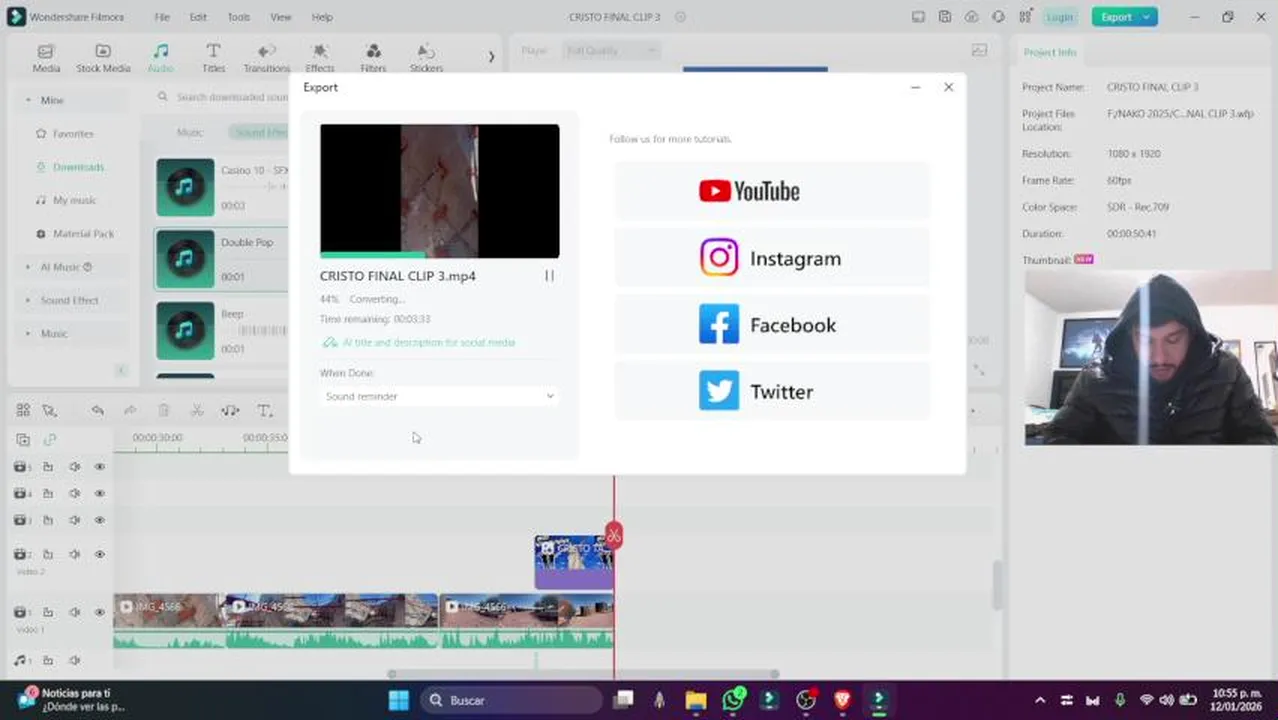
Task: Mute the Video 1 track
Action: pyautogui.click(x=74, y=612)
